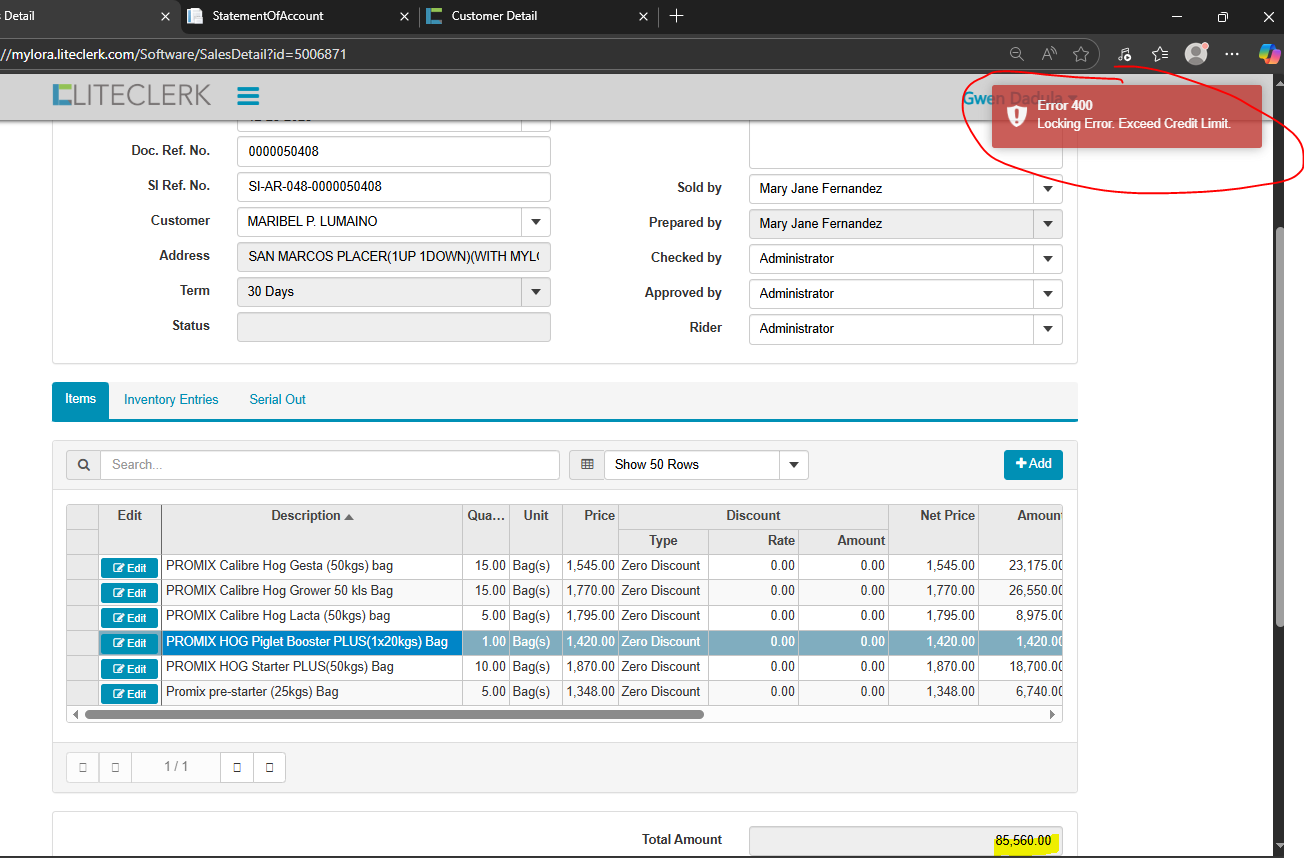Click the Read Aloud icon in address bar
The height and width of the screenshot is (858, 1304).
coord(1048,54)
